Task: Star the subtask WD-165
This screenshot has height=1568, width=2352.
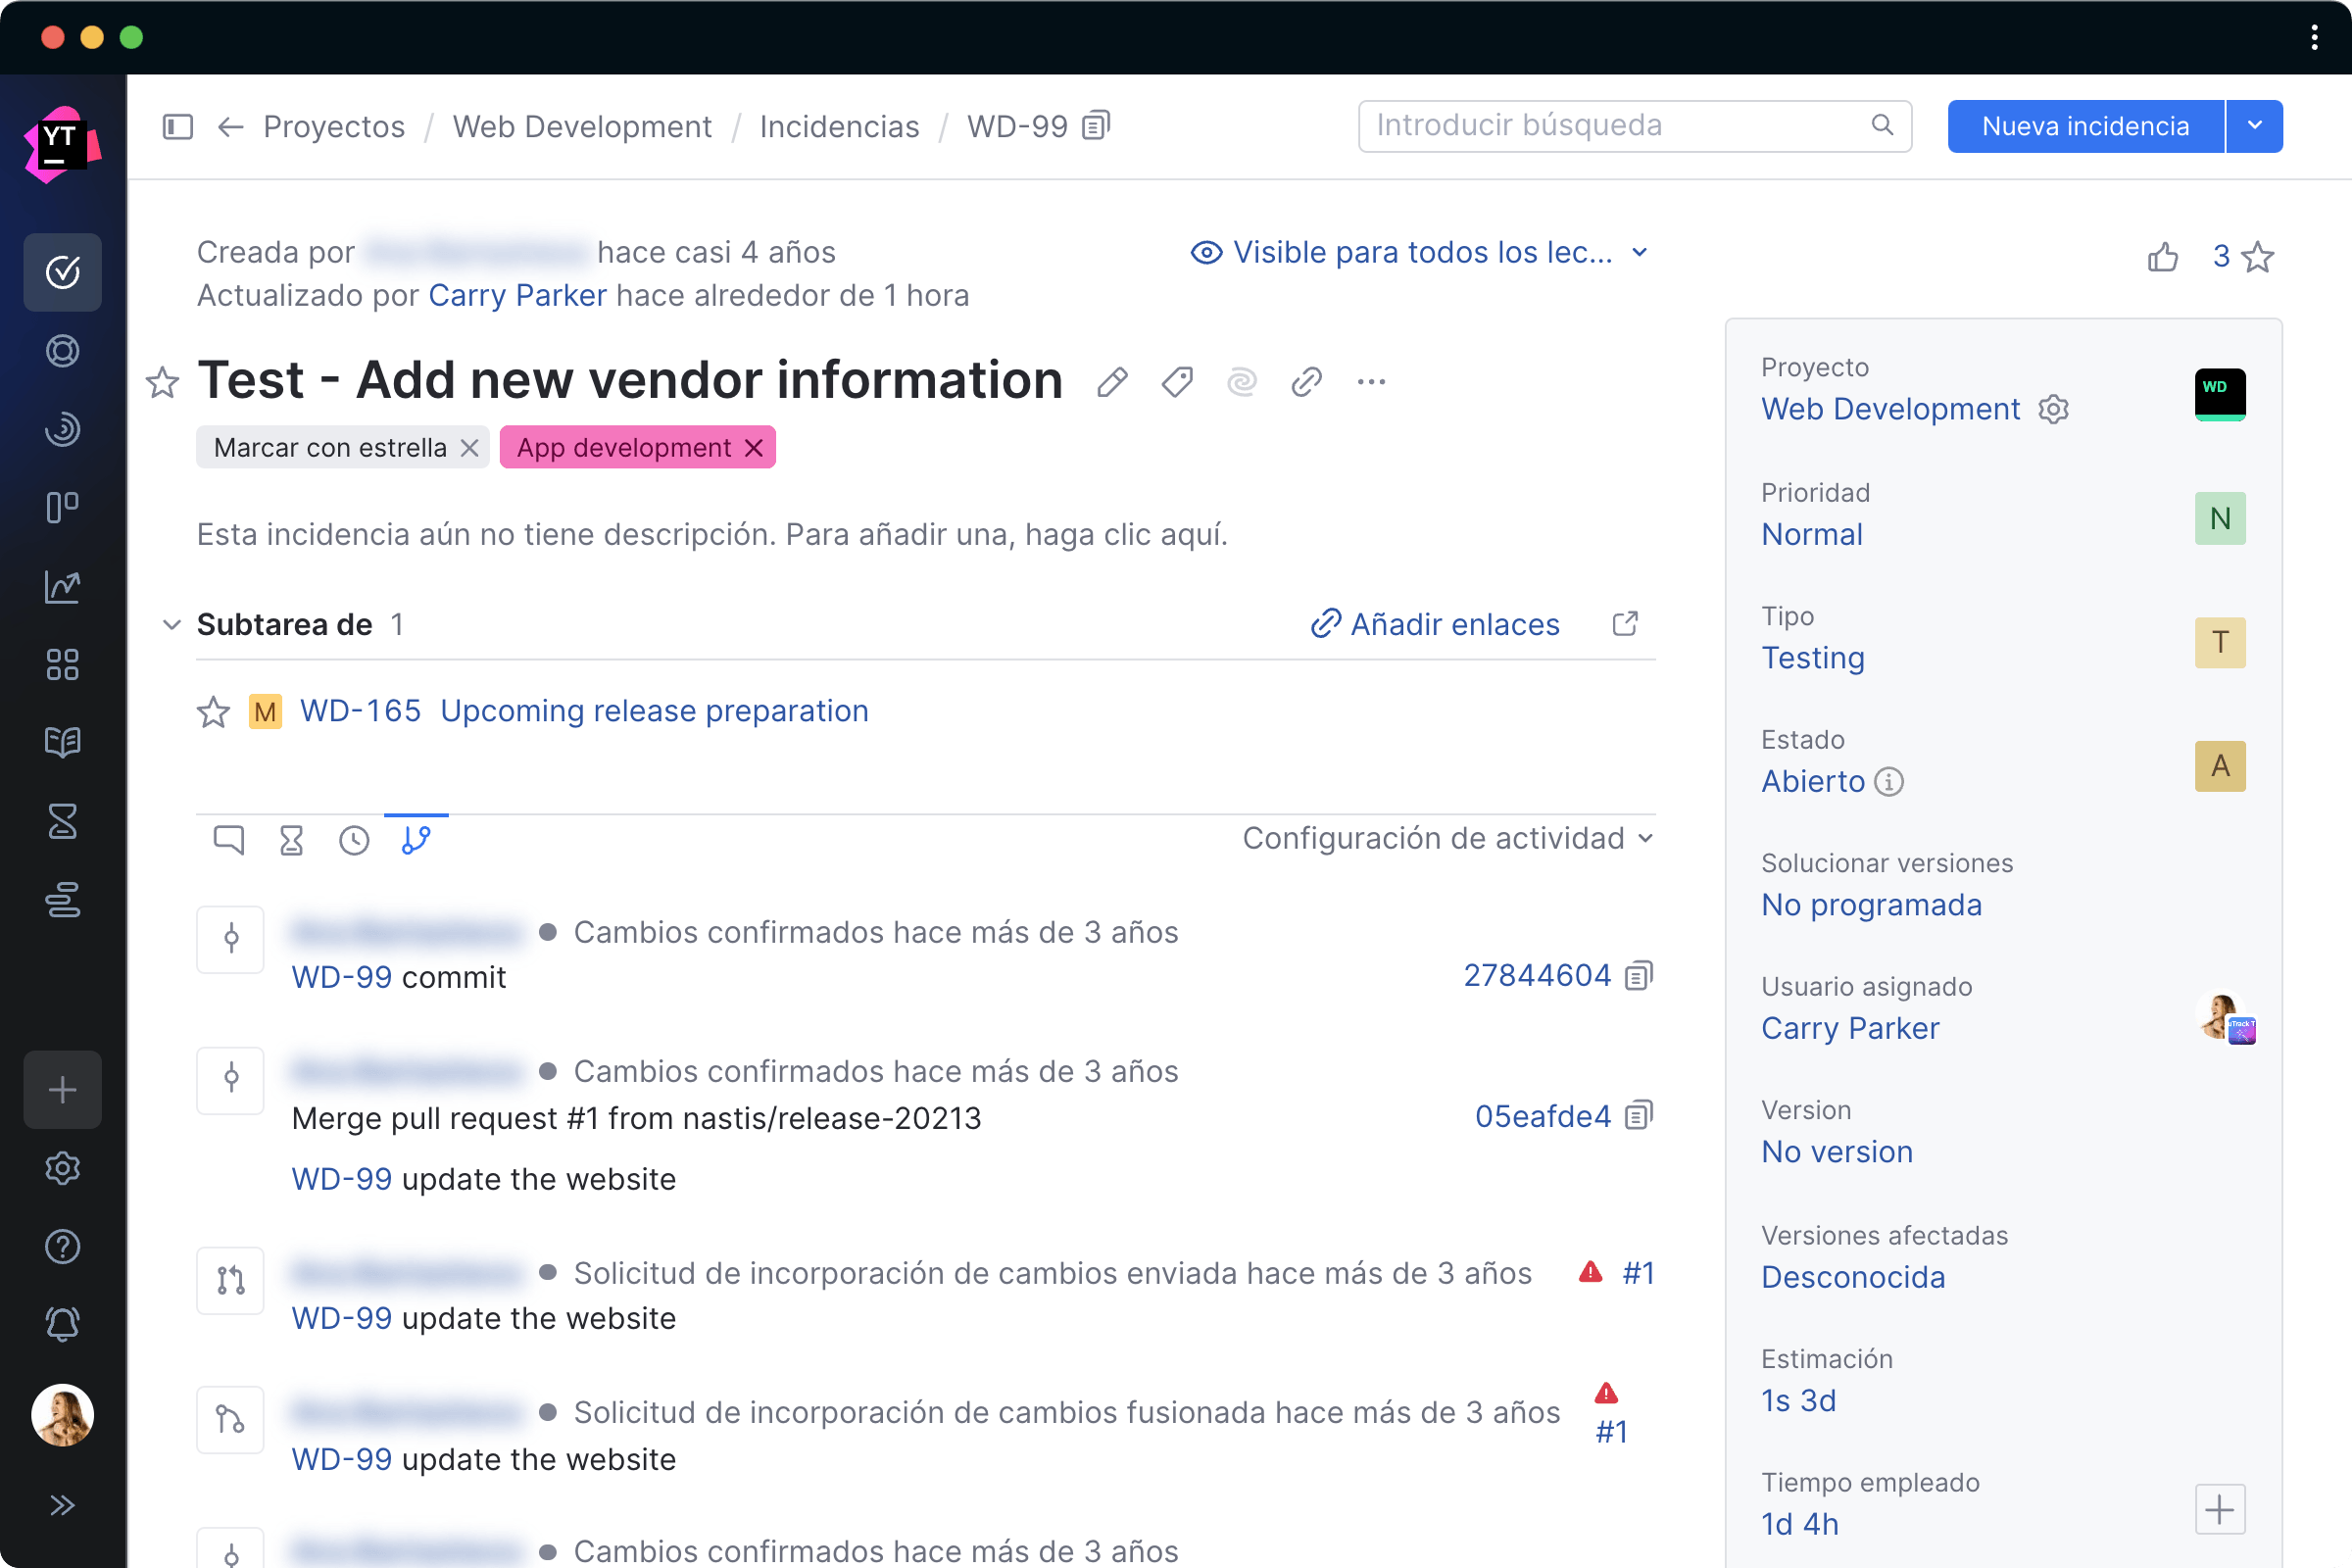Action: click(212, 711)
